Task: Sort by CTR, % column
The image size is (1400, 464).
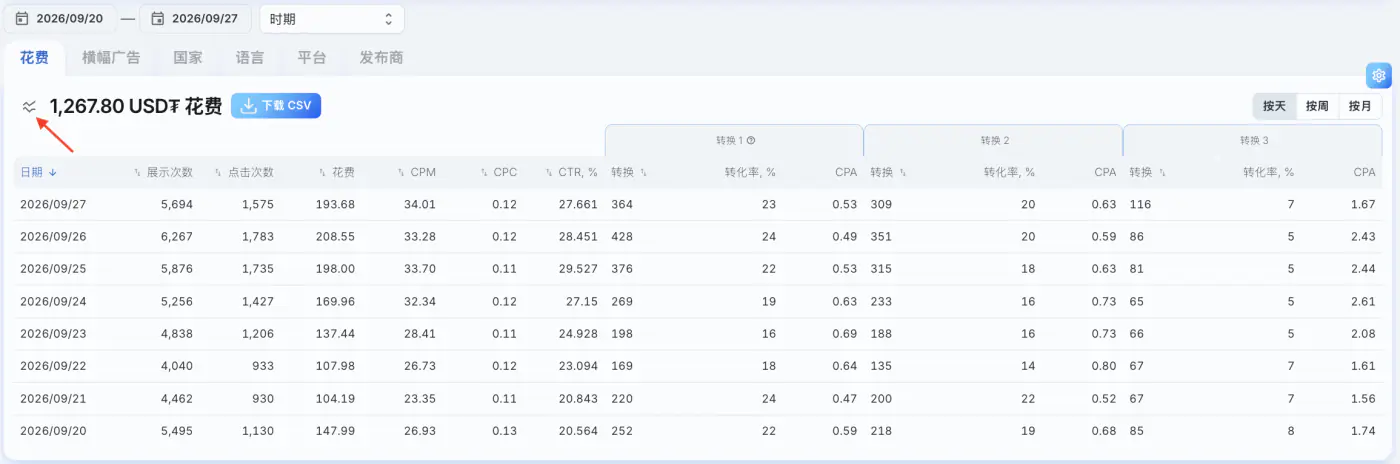Action: 571,172
